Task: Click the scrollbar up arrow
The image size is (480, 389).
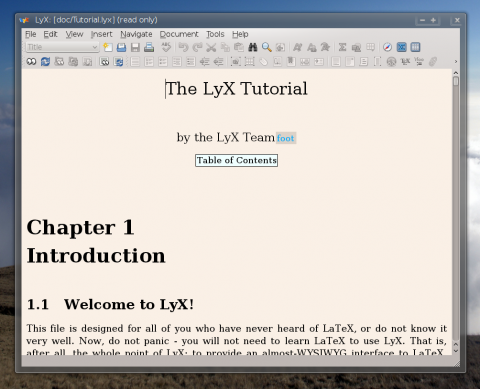Action: [456, 72]
